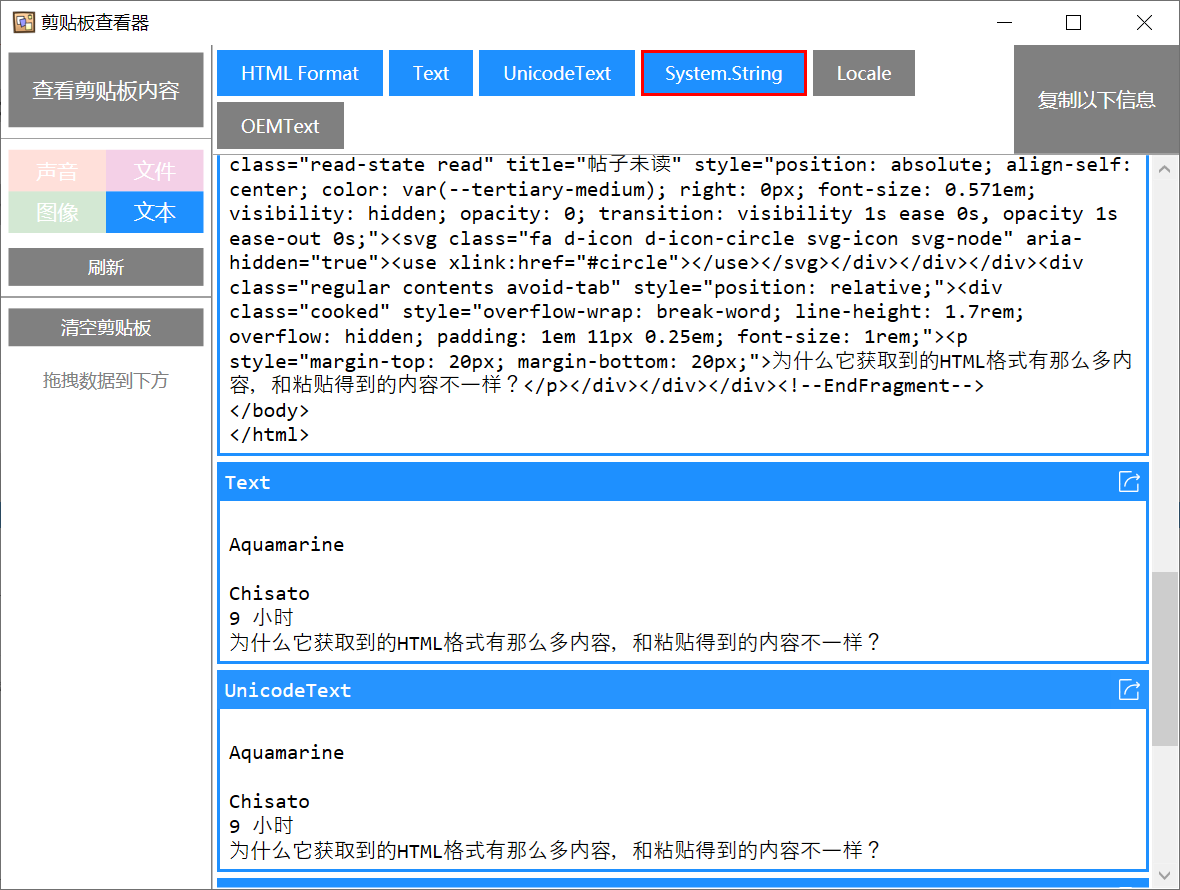The image size is (1180, 890).
Task: Switch to the HTML Format tab
Action: [300, 73]
